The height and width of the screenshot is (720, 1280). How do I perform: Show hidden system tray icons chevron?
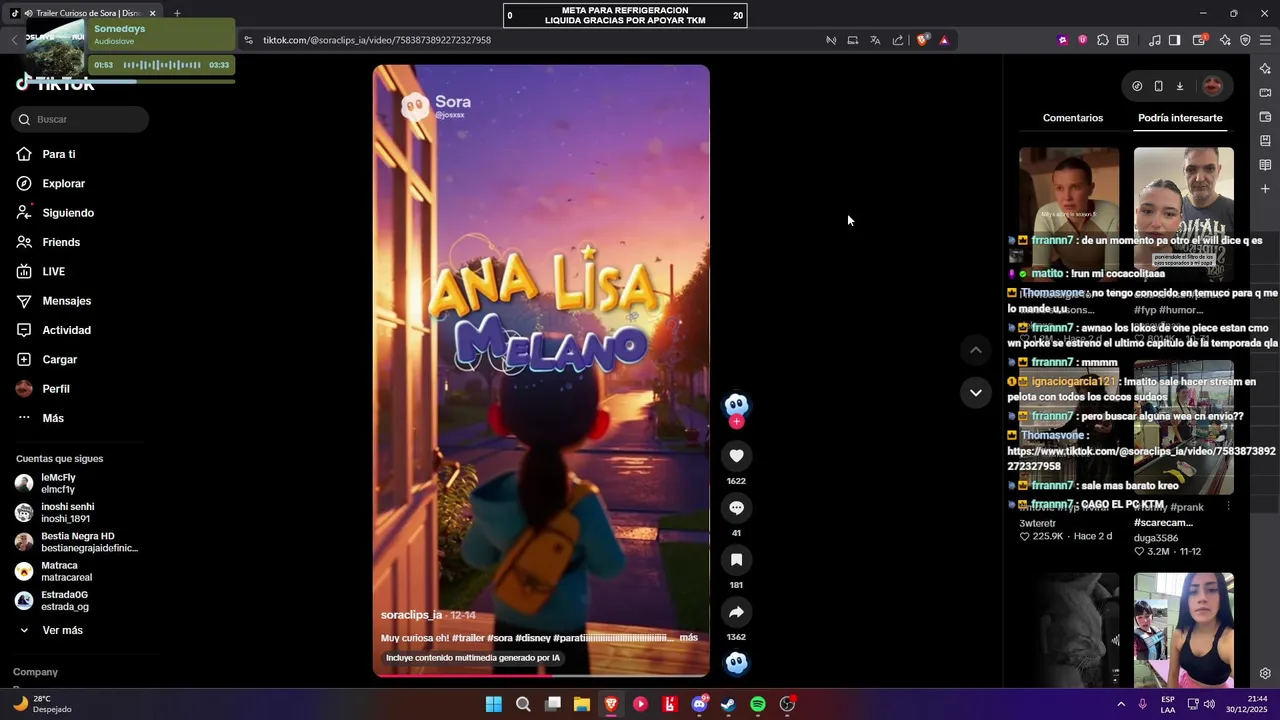point(1120,704)
